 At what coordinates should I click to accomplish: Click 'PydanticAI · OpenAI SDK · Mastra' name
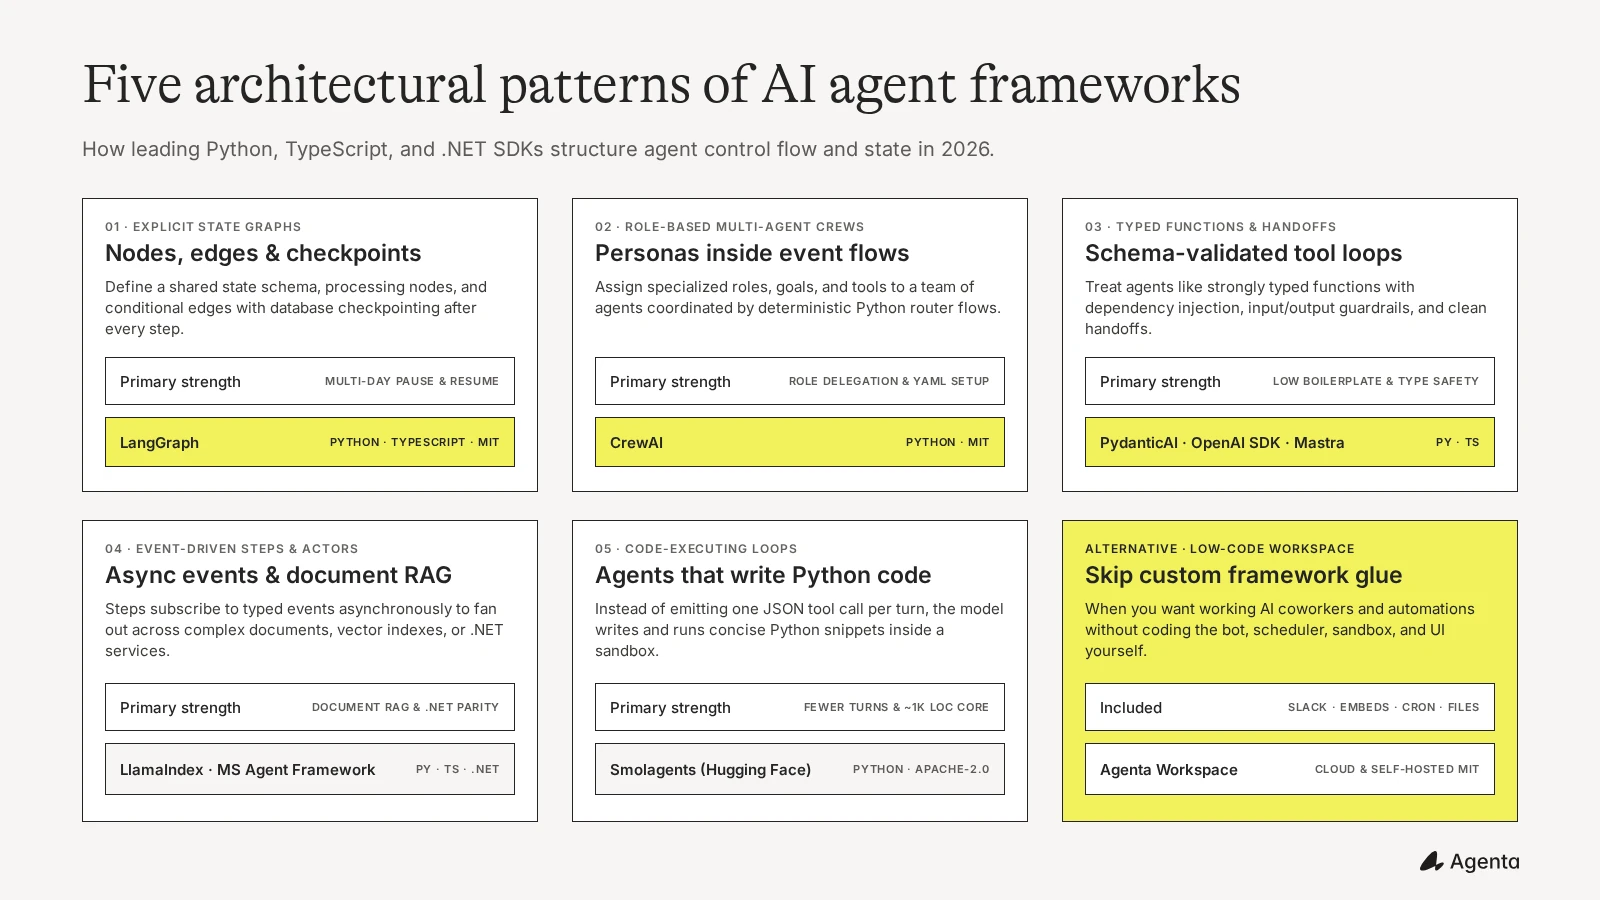1222,442
